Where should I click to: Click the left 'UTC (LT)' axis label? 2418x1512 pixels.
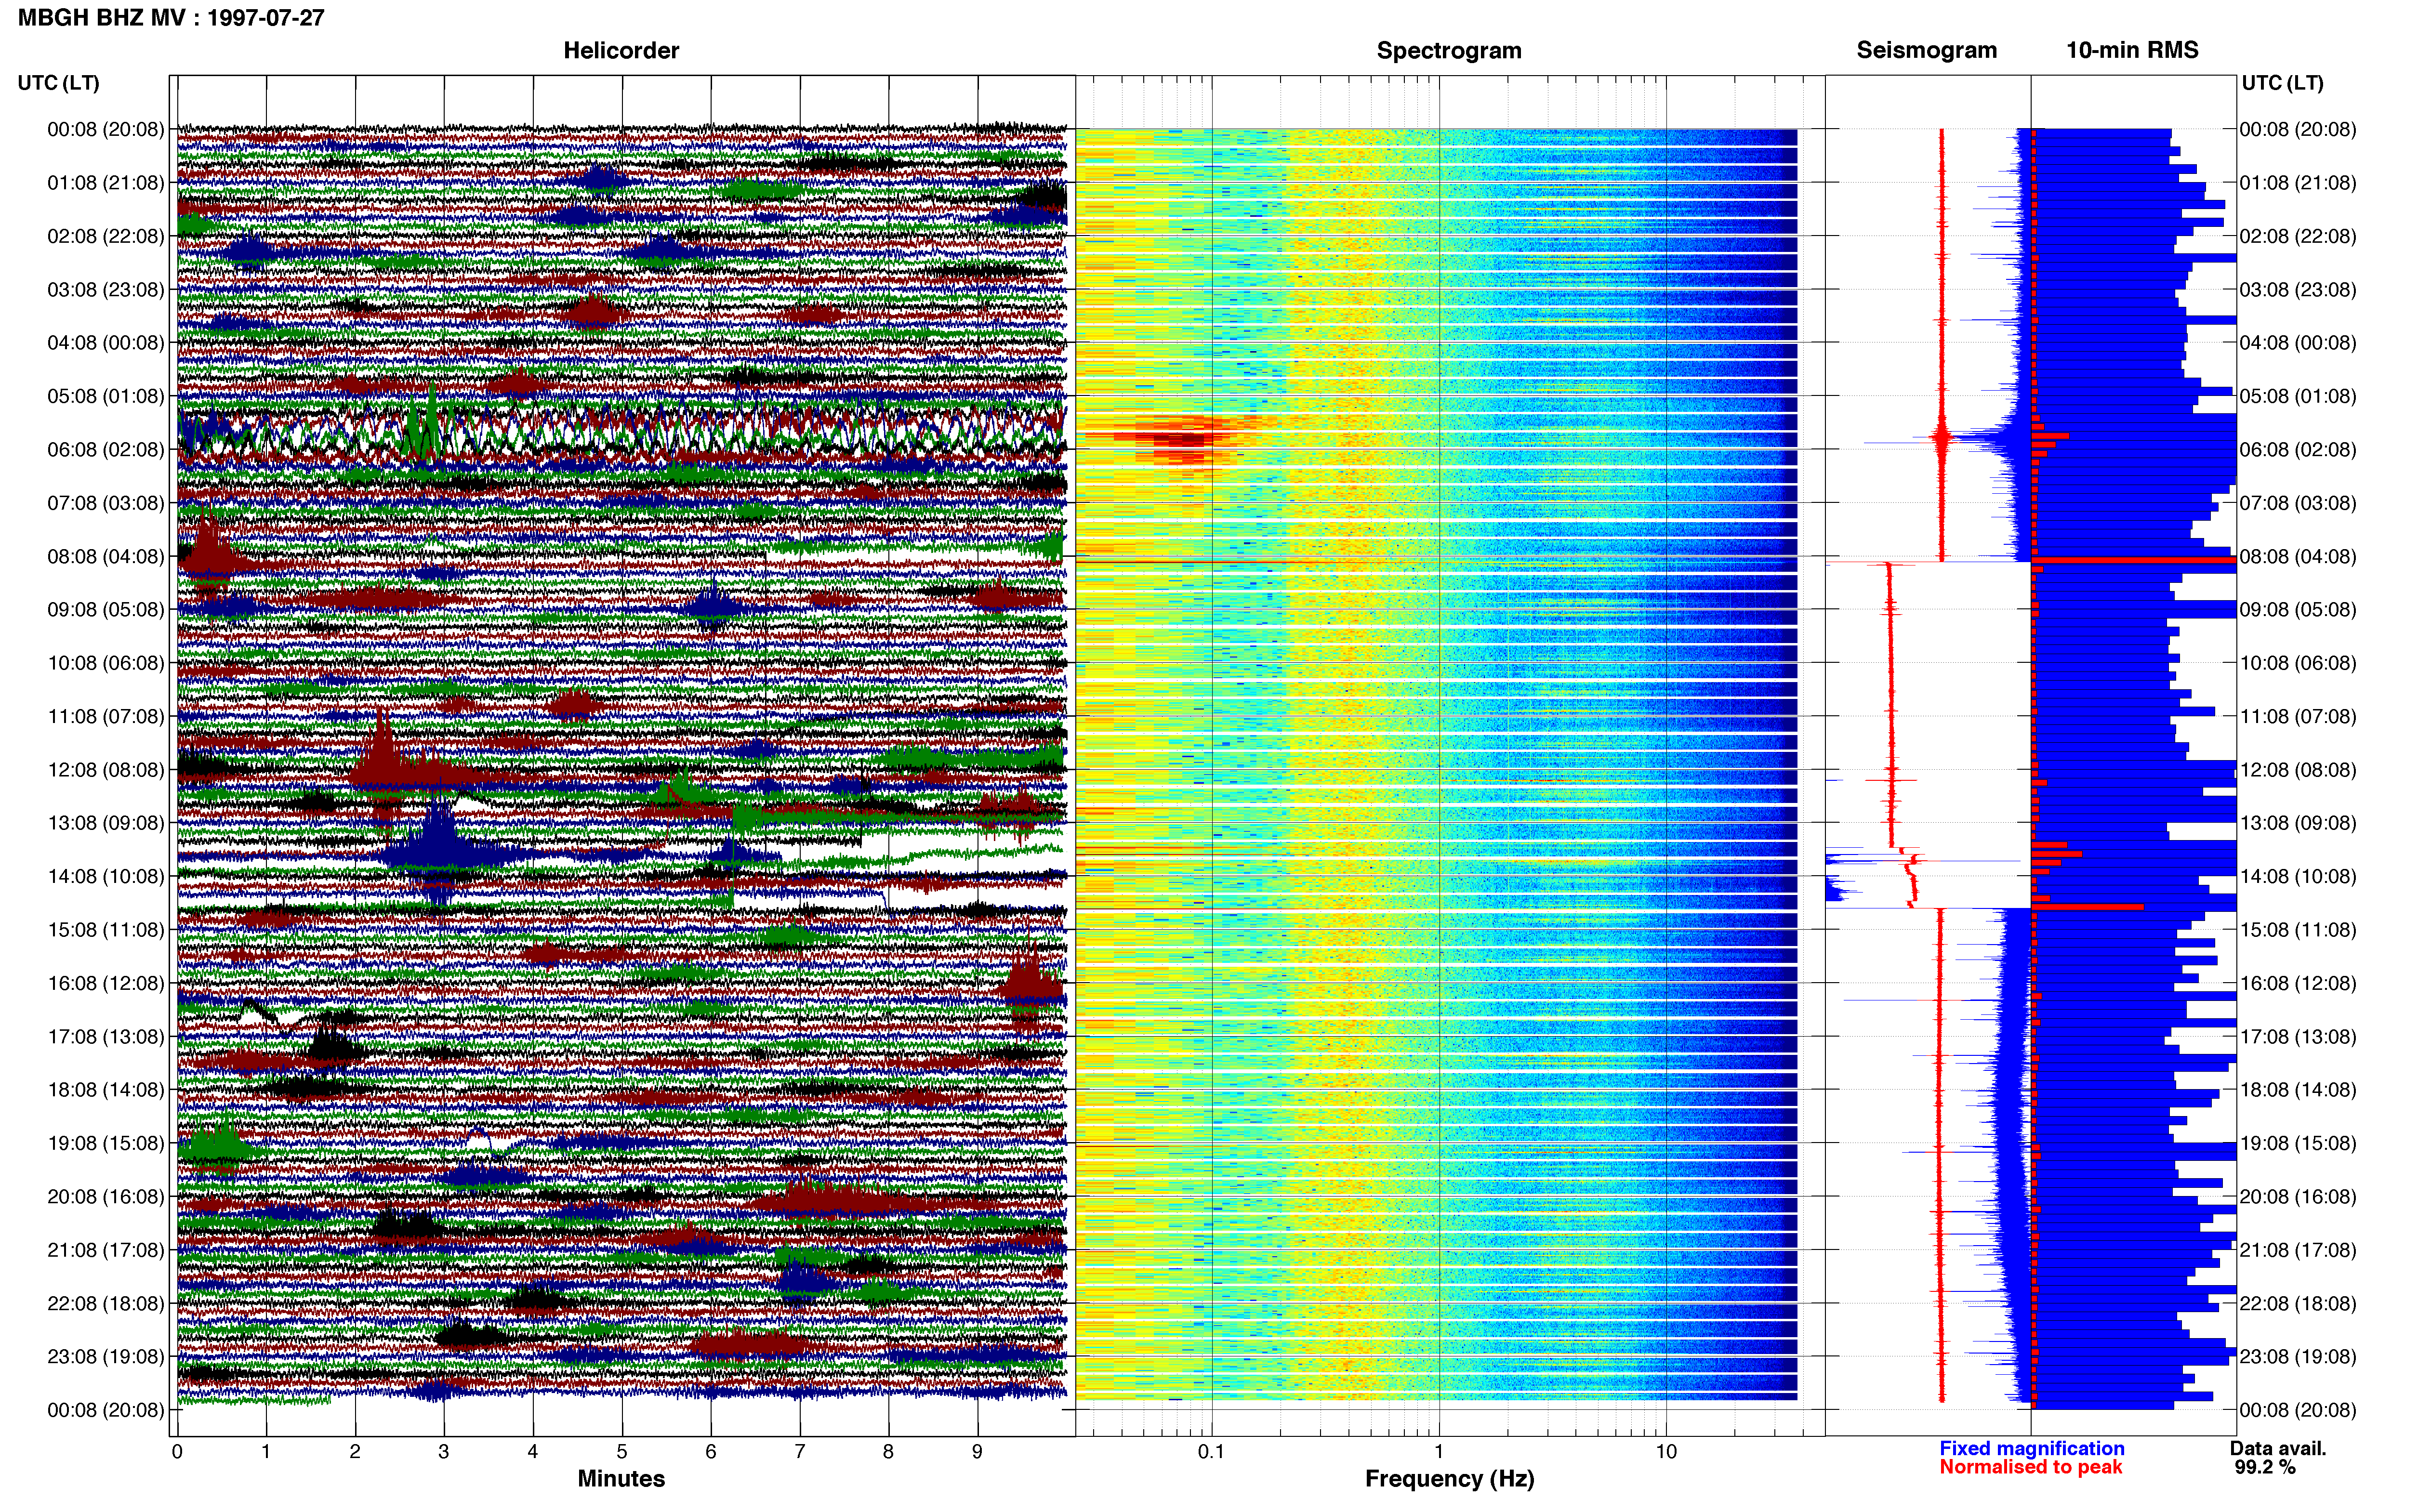click(59, 83)
